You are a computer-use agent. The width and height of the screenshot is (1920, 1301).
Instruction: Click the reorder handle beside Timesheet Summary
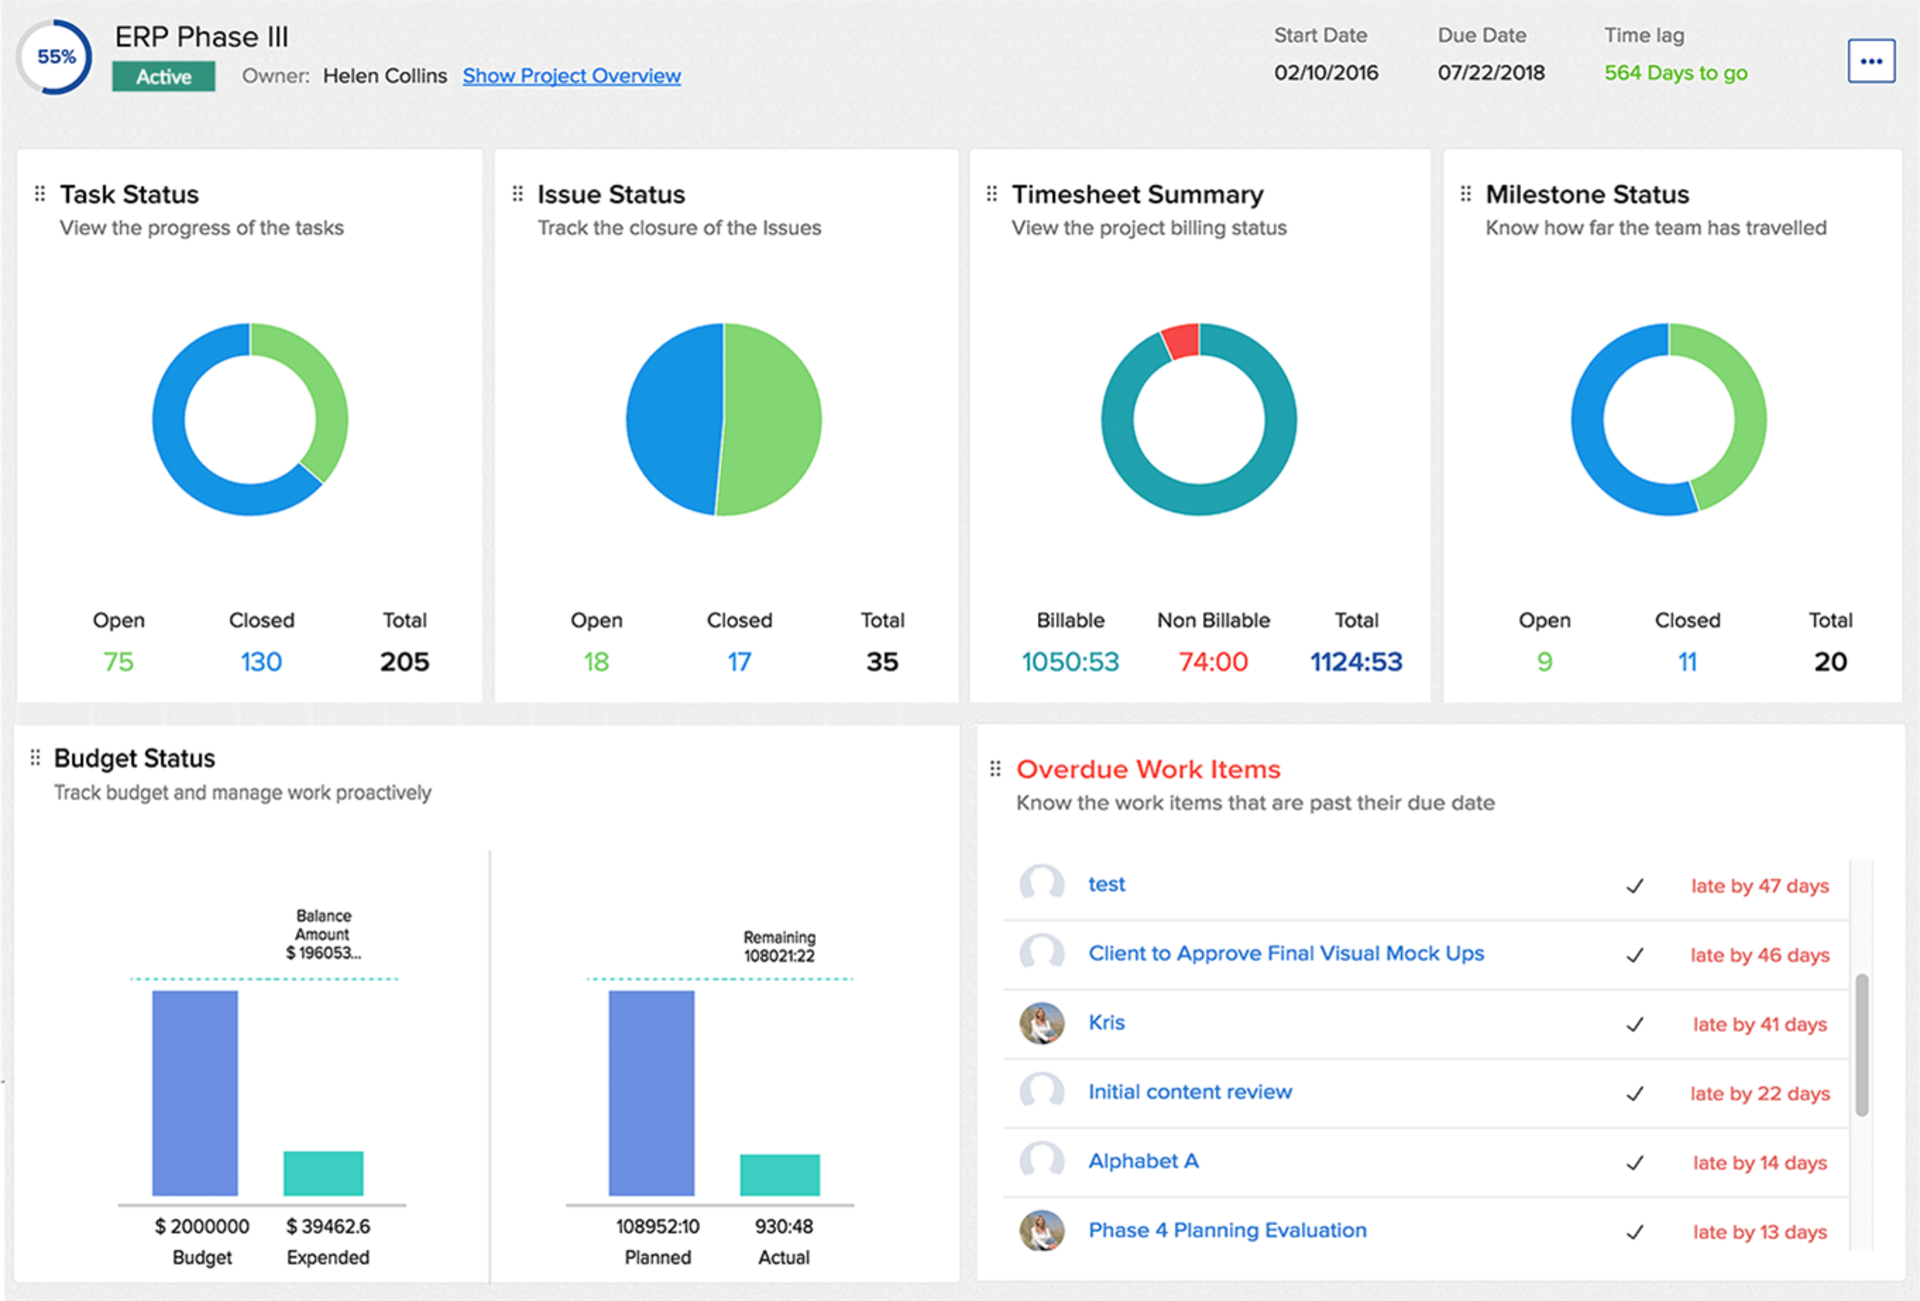991,193
